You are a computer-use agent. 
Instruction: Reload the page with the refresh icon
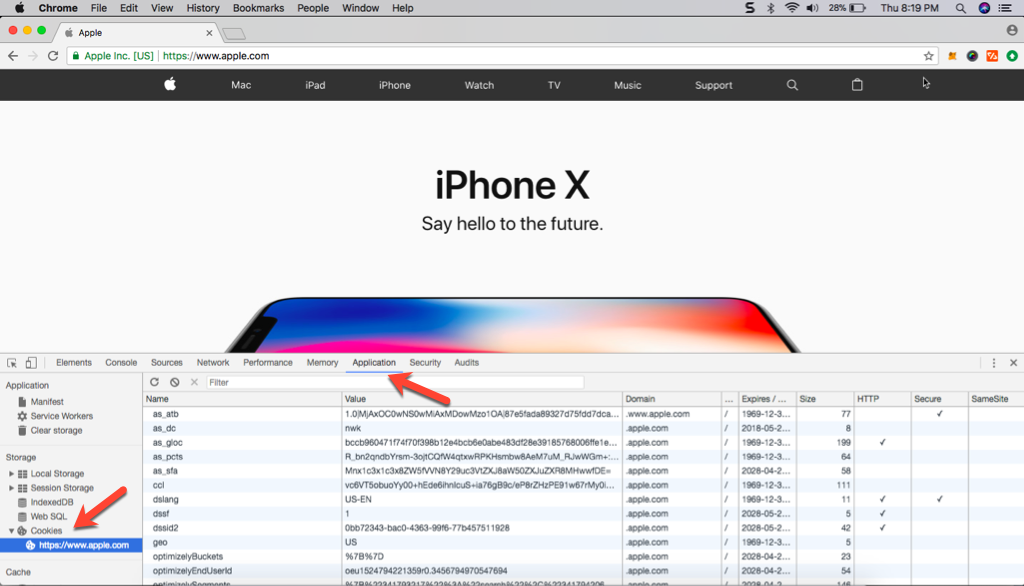[53, 56]
